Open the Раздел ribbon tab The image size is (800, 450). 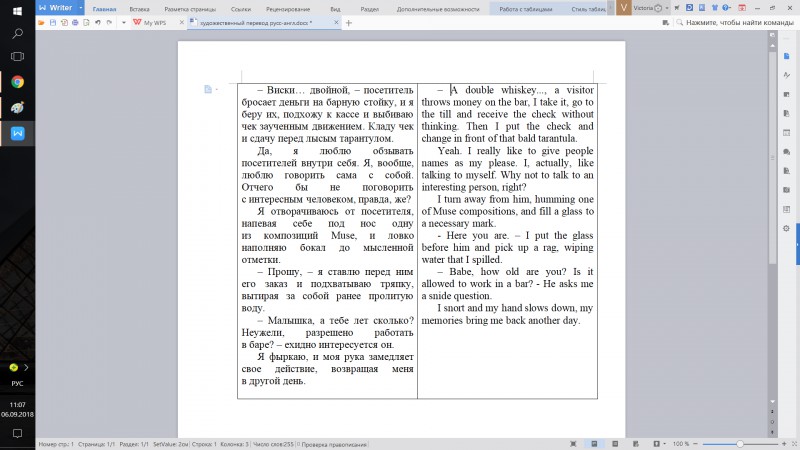[369, 9]
